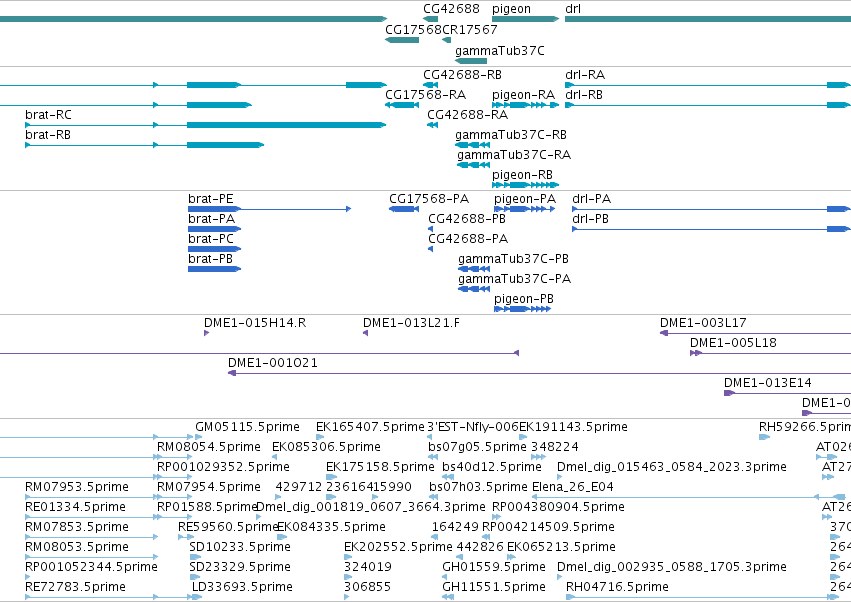Open Dmel_dig_001819_0607_3664.3prime
This screenshot has height=602, width=851.
pyautogui.click(x=371, y=508)
